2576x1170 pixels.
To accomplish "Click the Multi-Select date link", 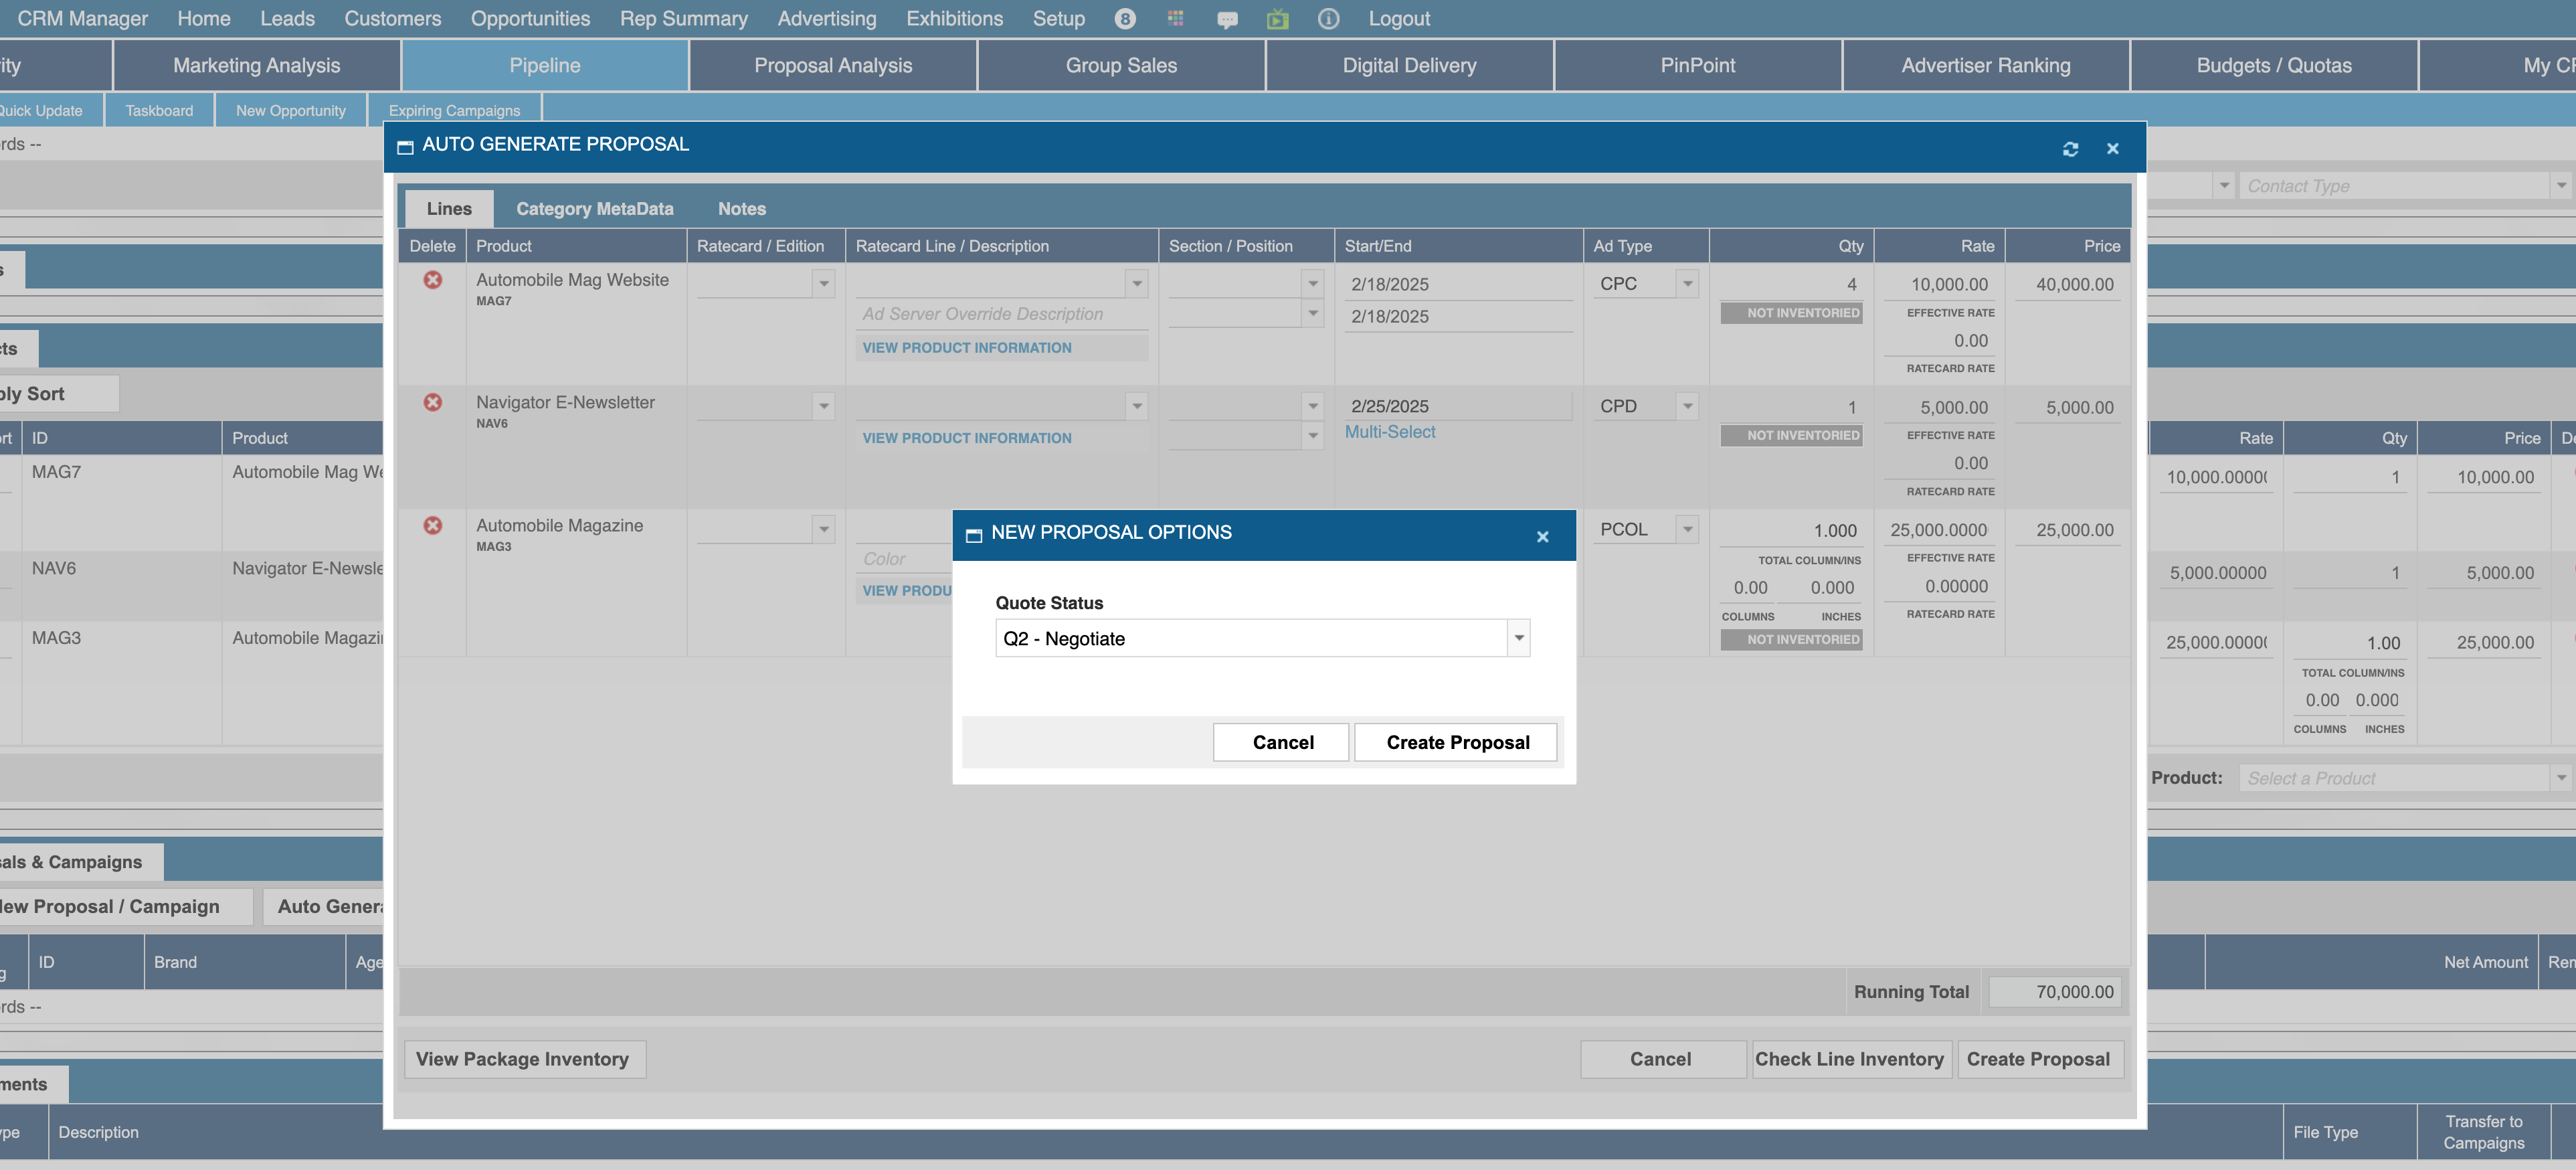I will click(x=1389, y=432).
